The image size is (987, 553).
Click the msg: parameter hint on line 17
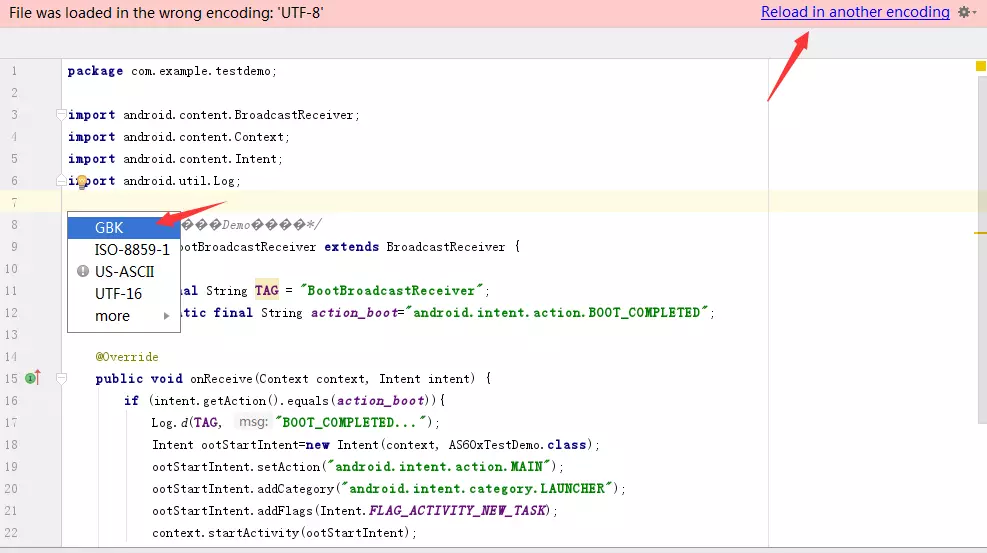(253, 422)
